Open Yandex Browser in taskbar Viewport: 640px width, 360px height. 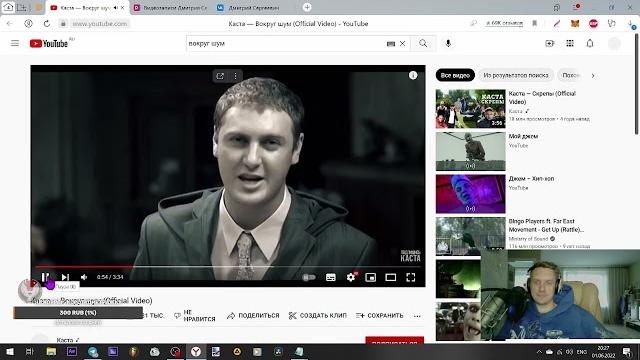(196, 351)
